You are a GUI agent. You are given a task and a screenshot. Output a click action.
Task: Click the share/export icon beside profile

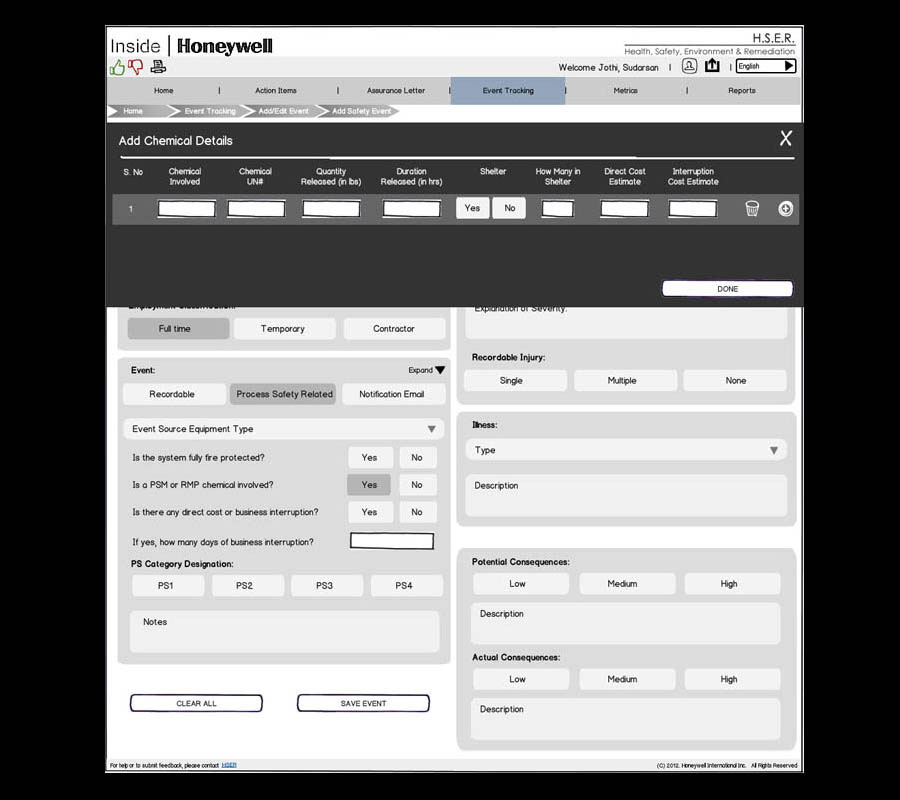[712, 66]
